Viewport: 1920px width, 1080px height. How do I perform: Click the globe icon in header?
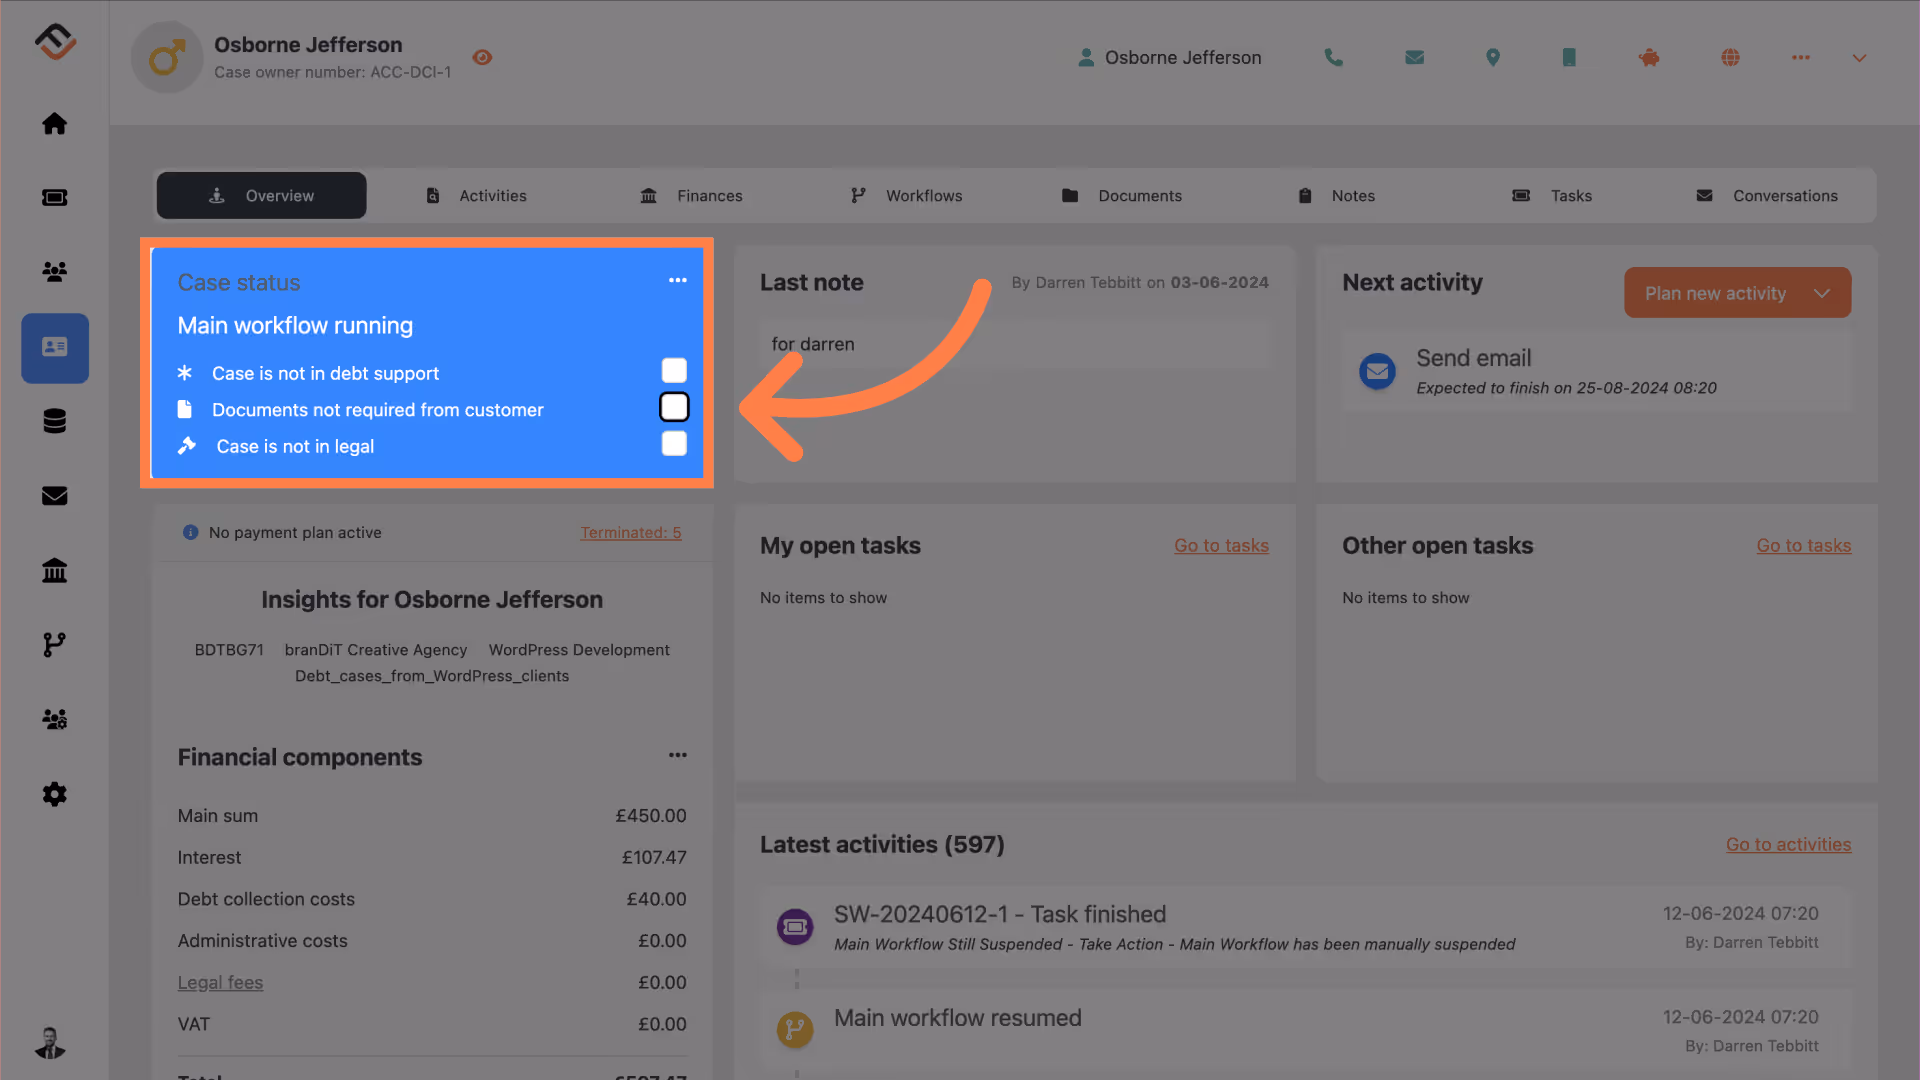point(1730,58)
